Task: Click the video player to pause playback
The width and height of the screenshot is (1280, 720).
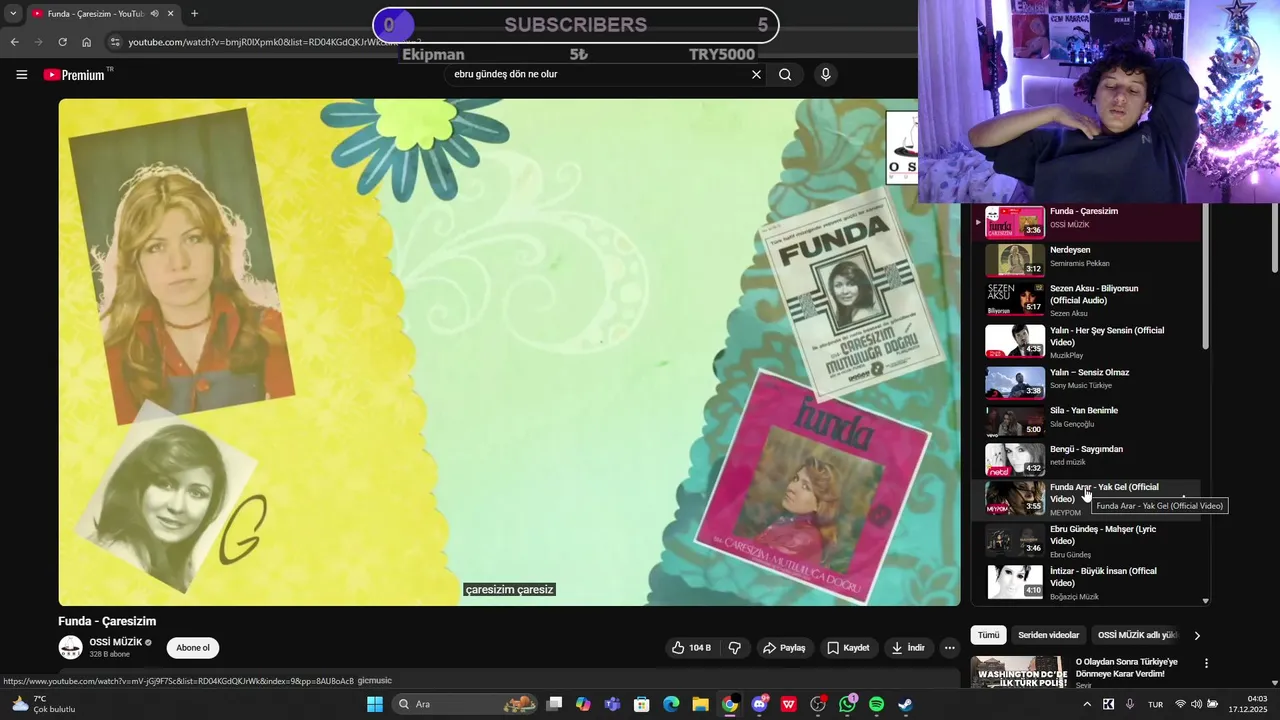Action: click(509, 352)
